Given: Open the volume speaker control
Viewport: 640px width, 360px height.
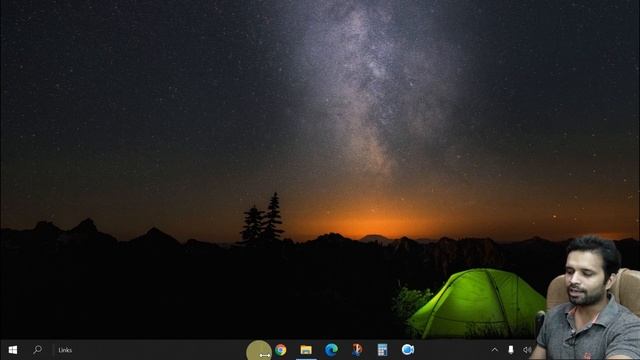Looking at the screenshot, I should (x=527, y=350).
